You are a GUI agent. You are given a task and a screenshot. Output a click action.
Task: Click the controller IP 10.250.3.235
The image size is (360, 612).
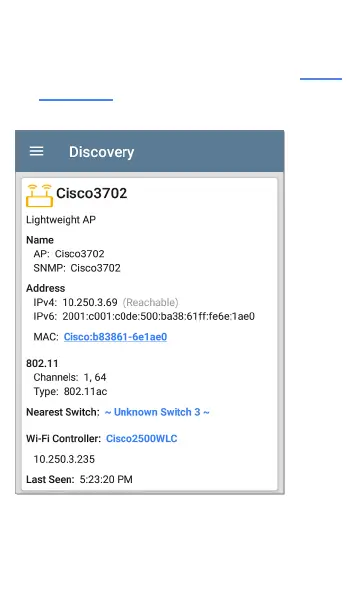click(x=64, y=459)
